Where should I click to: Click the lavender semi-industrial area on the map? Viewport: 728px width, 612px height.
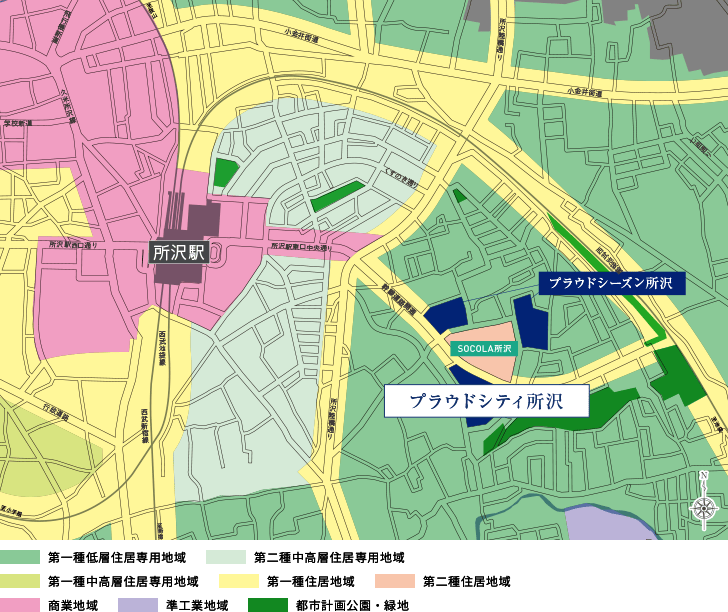click(x=606, y=523)
